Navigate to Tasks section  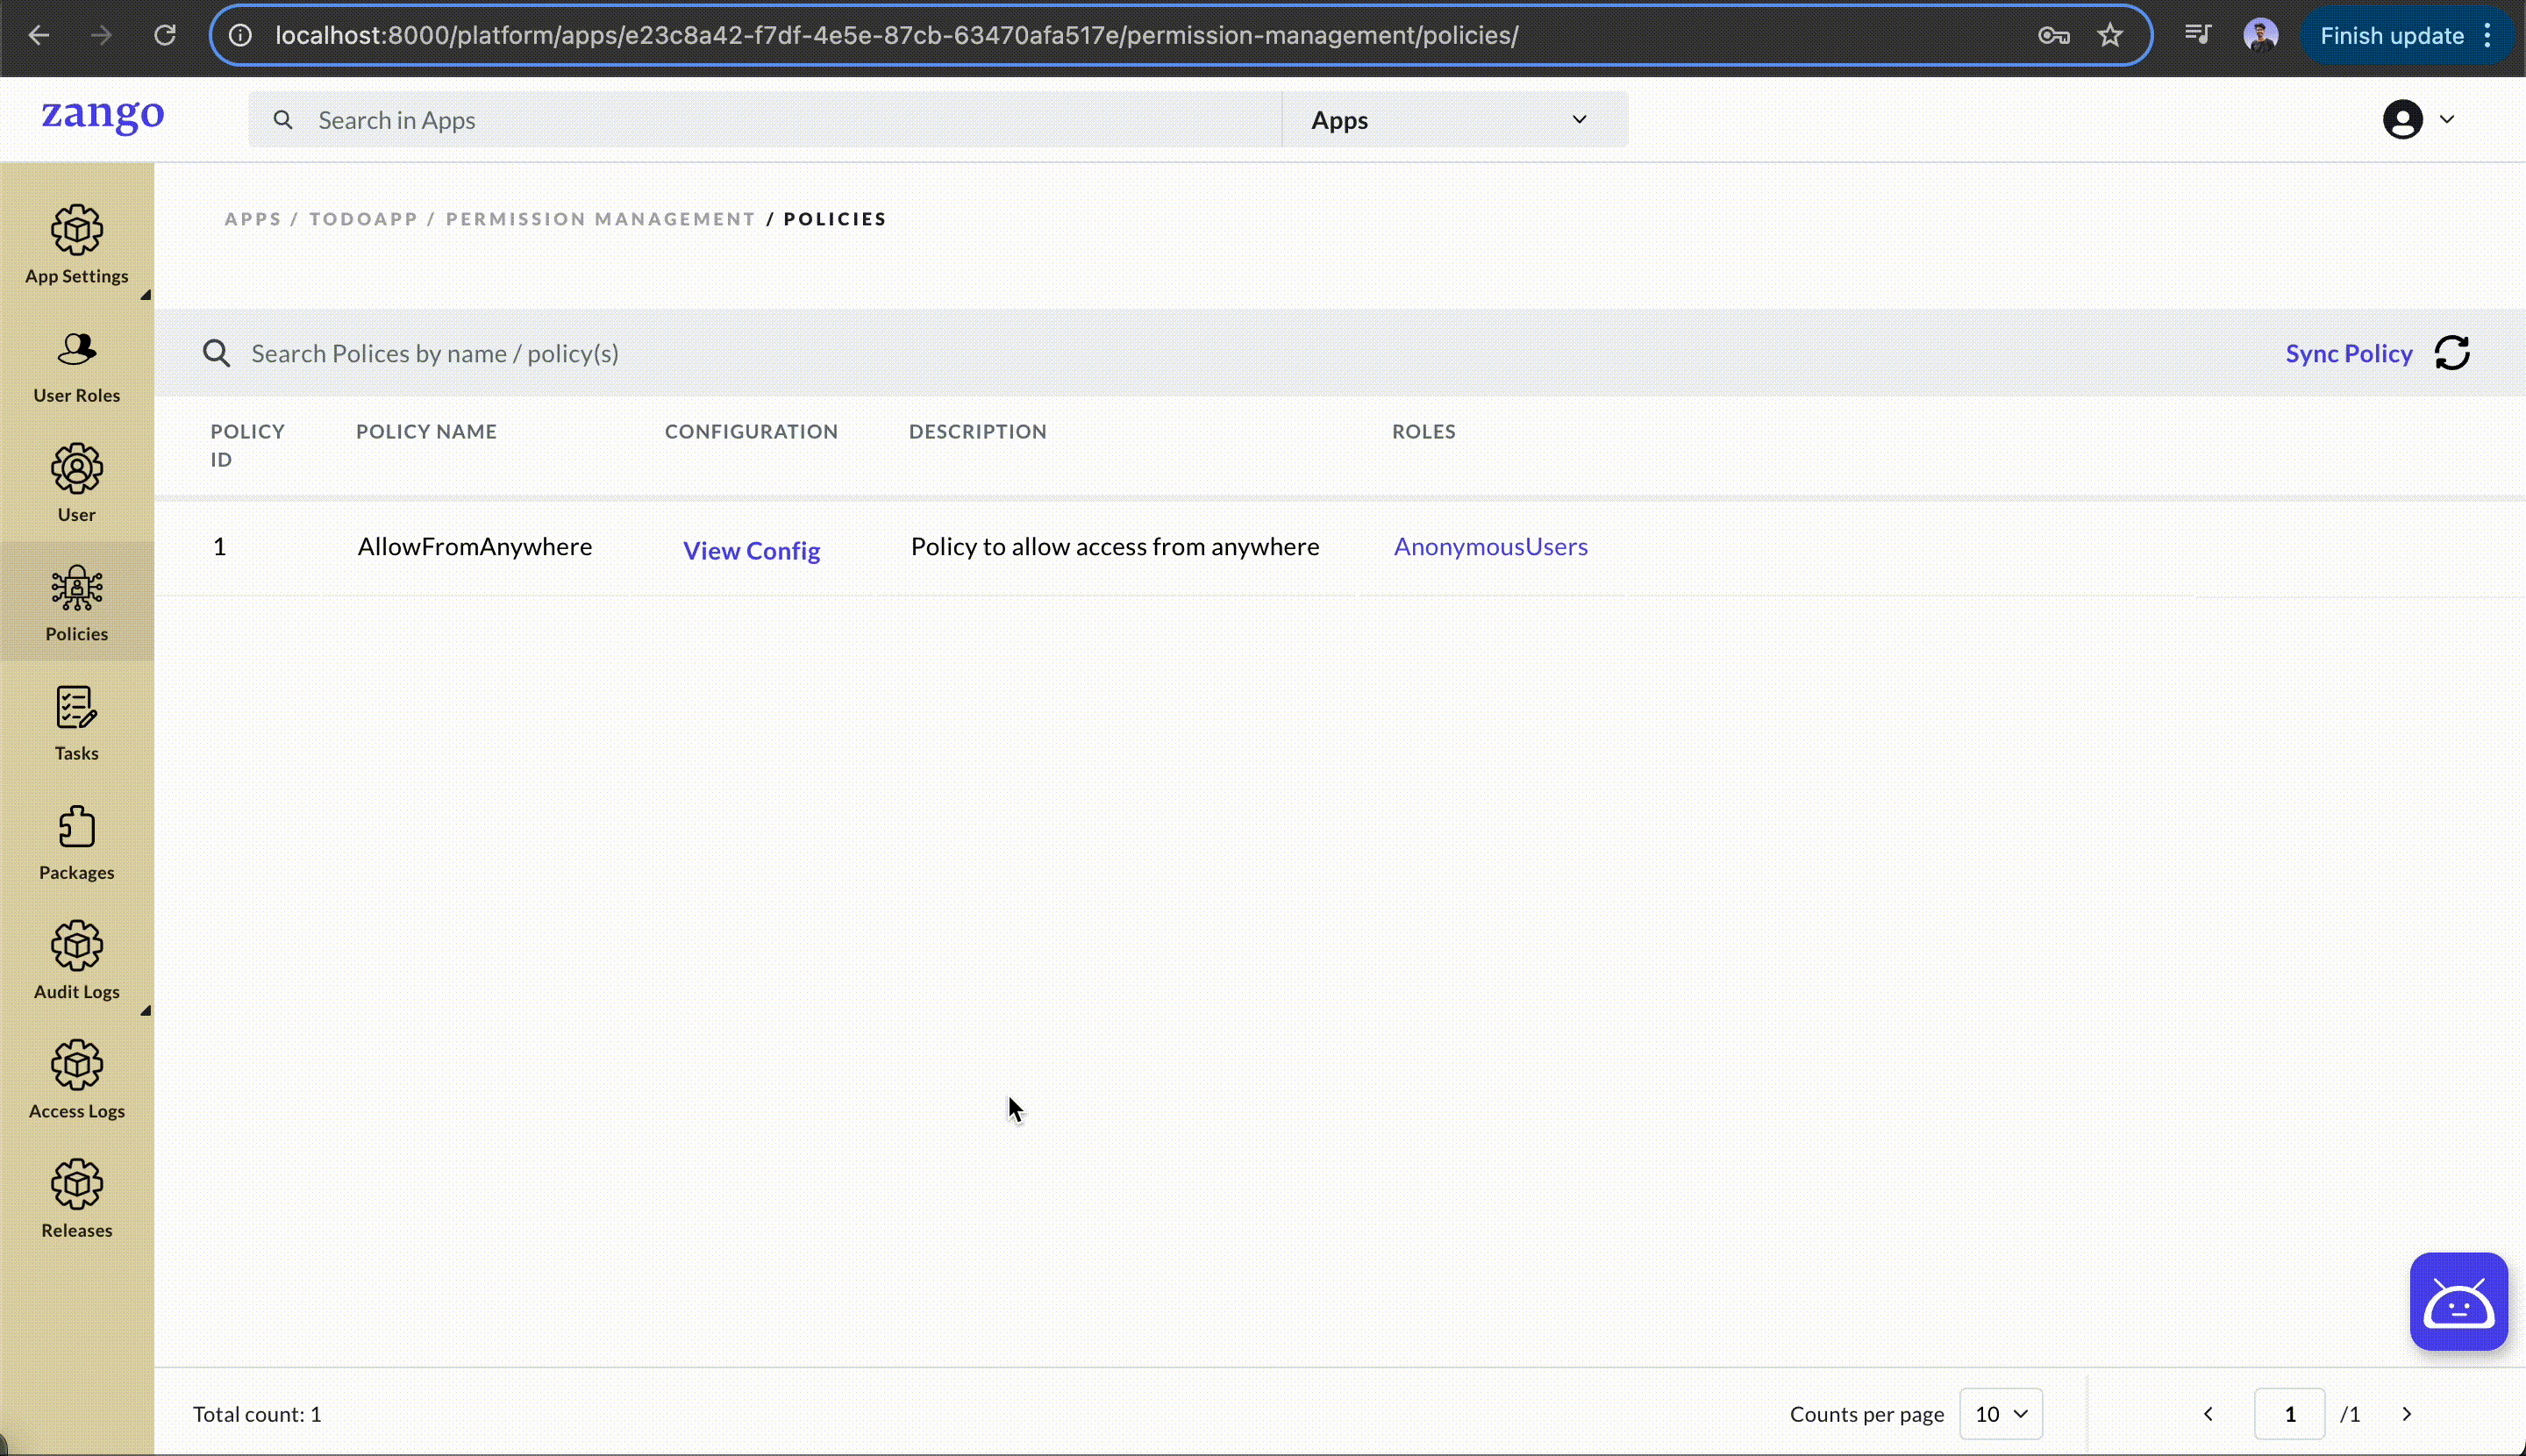(76, 722)
